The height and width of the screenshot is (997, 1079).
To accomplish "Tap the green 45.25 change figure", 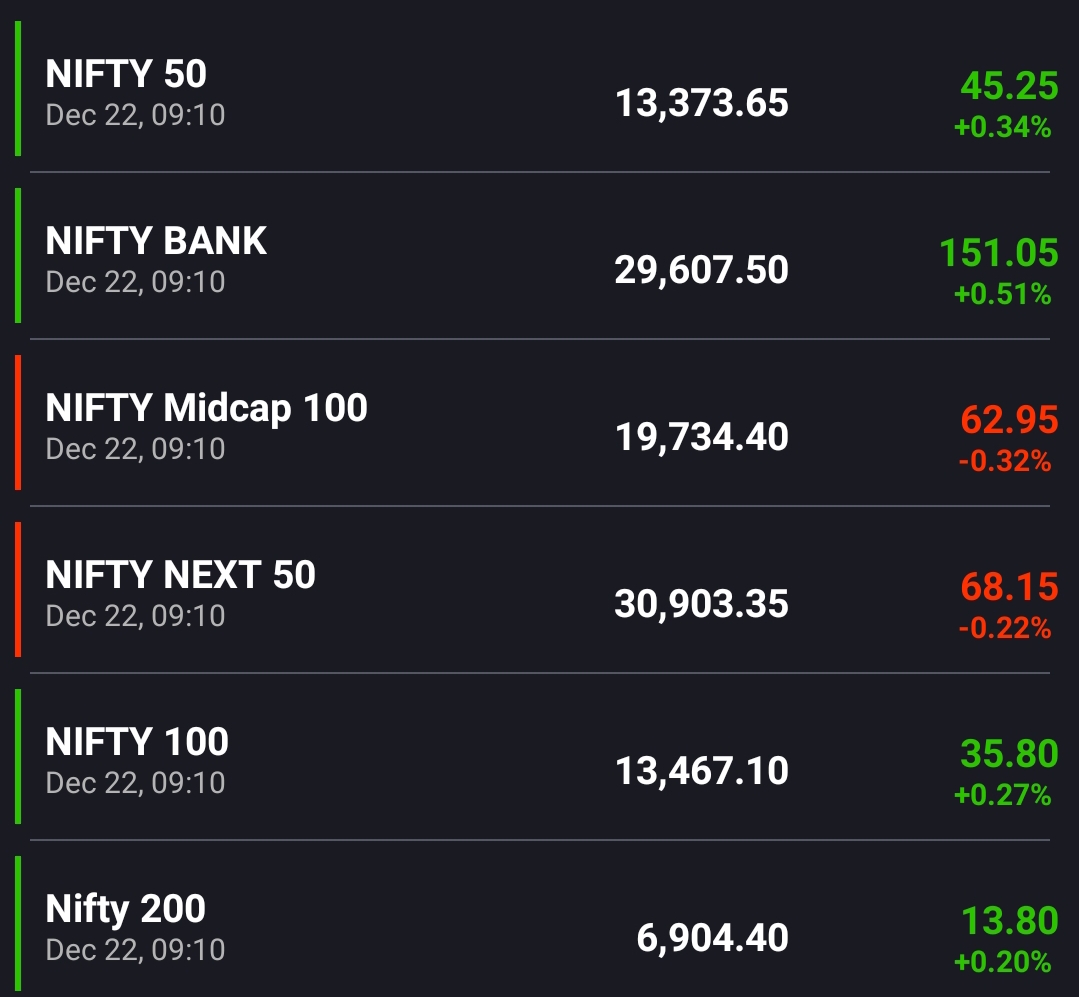I will (1008, 86).
